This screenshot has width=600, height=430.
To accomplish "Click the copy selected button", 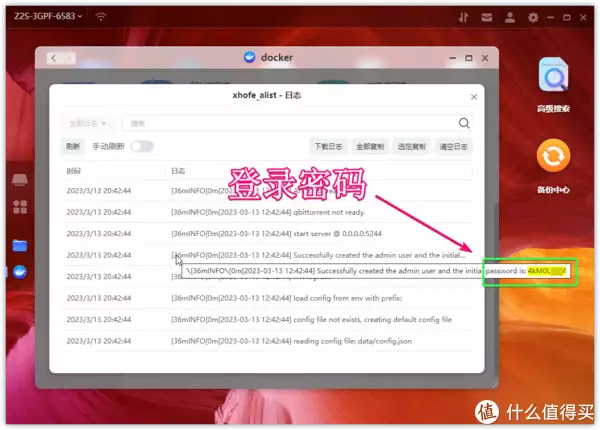I will (412, 147).
